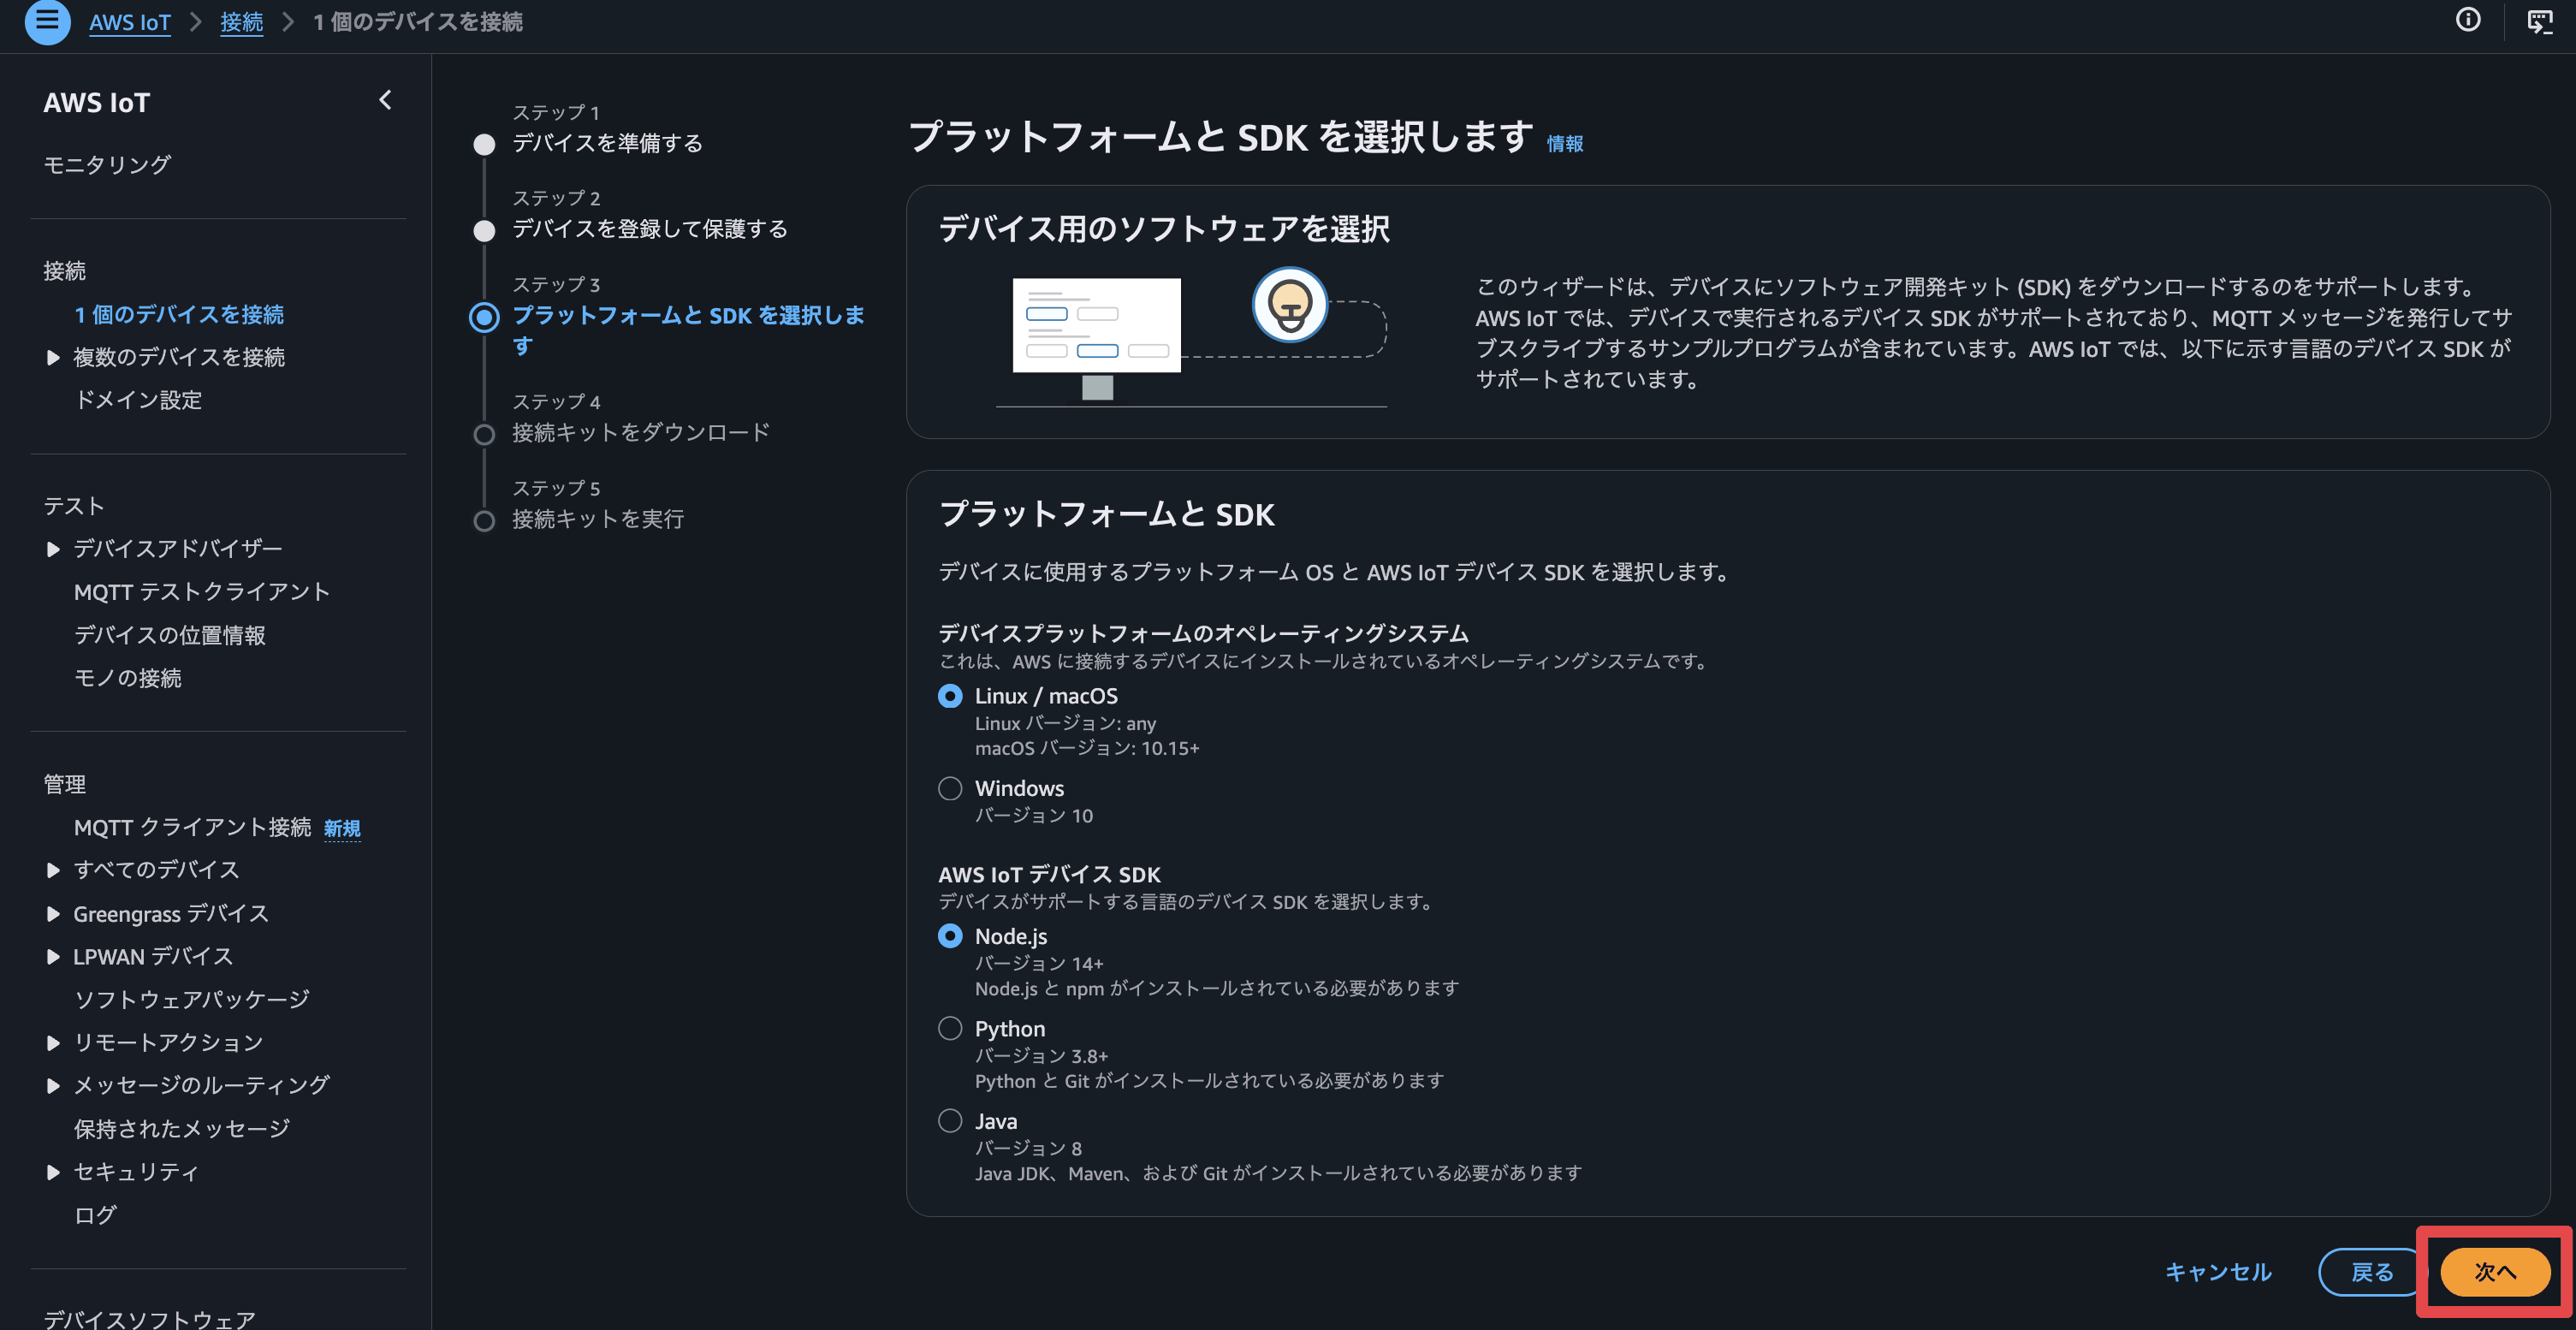Expand Greengrass デバイス section
Screen dimensions: 2576x1330
click(53, 914)
